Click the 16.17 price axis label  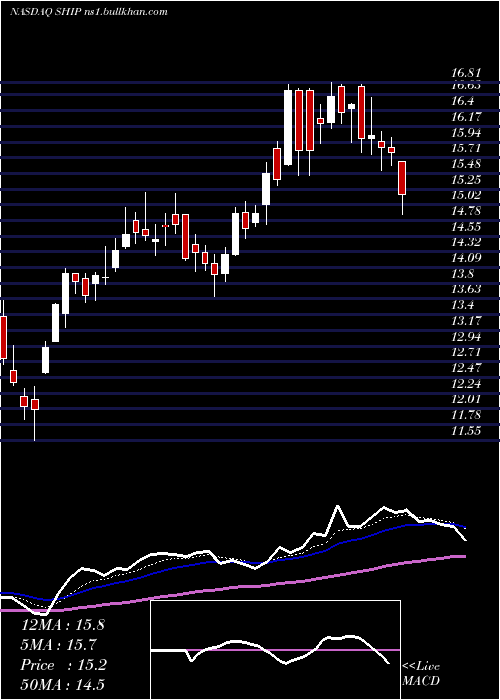click(x=466, y=117)
